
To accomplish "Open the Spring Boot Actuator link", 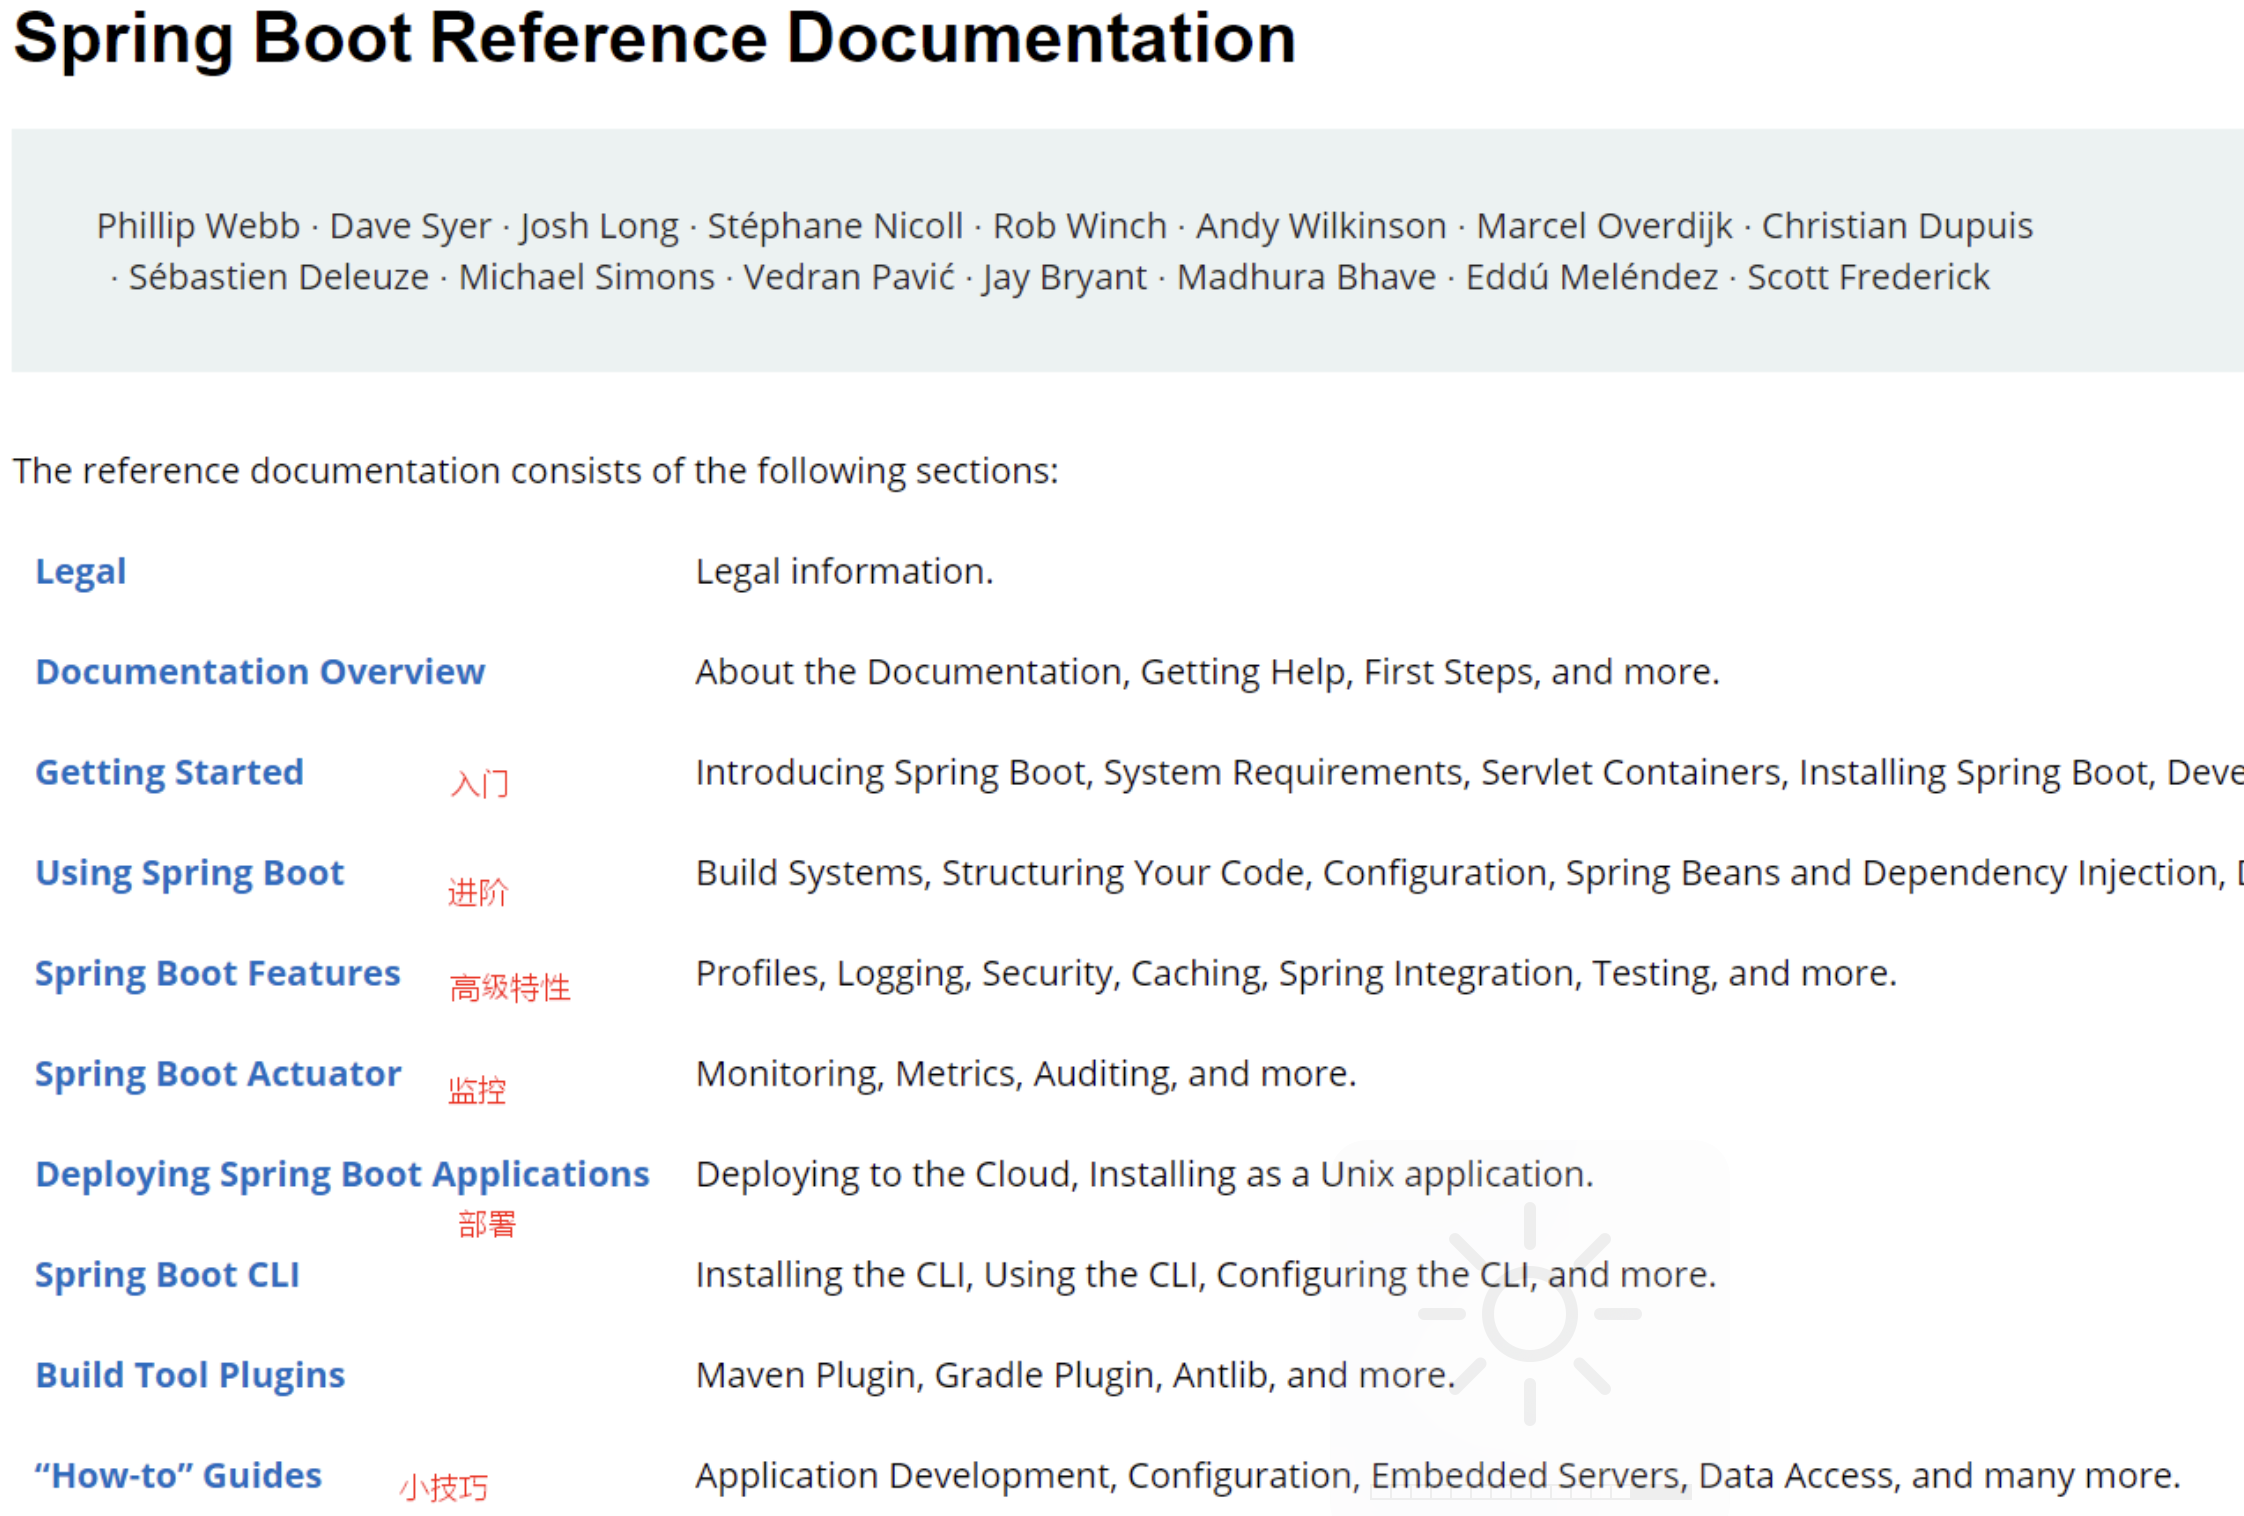I will [x=218, y=1074].
